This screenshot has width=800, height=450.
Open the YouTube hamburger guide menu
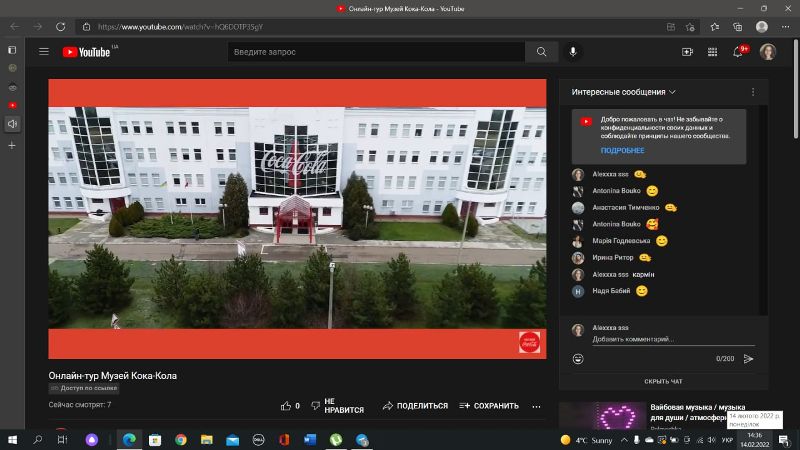pos(44,52)
